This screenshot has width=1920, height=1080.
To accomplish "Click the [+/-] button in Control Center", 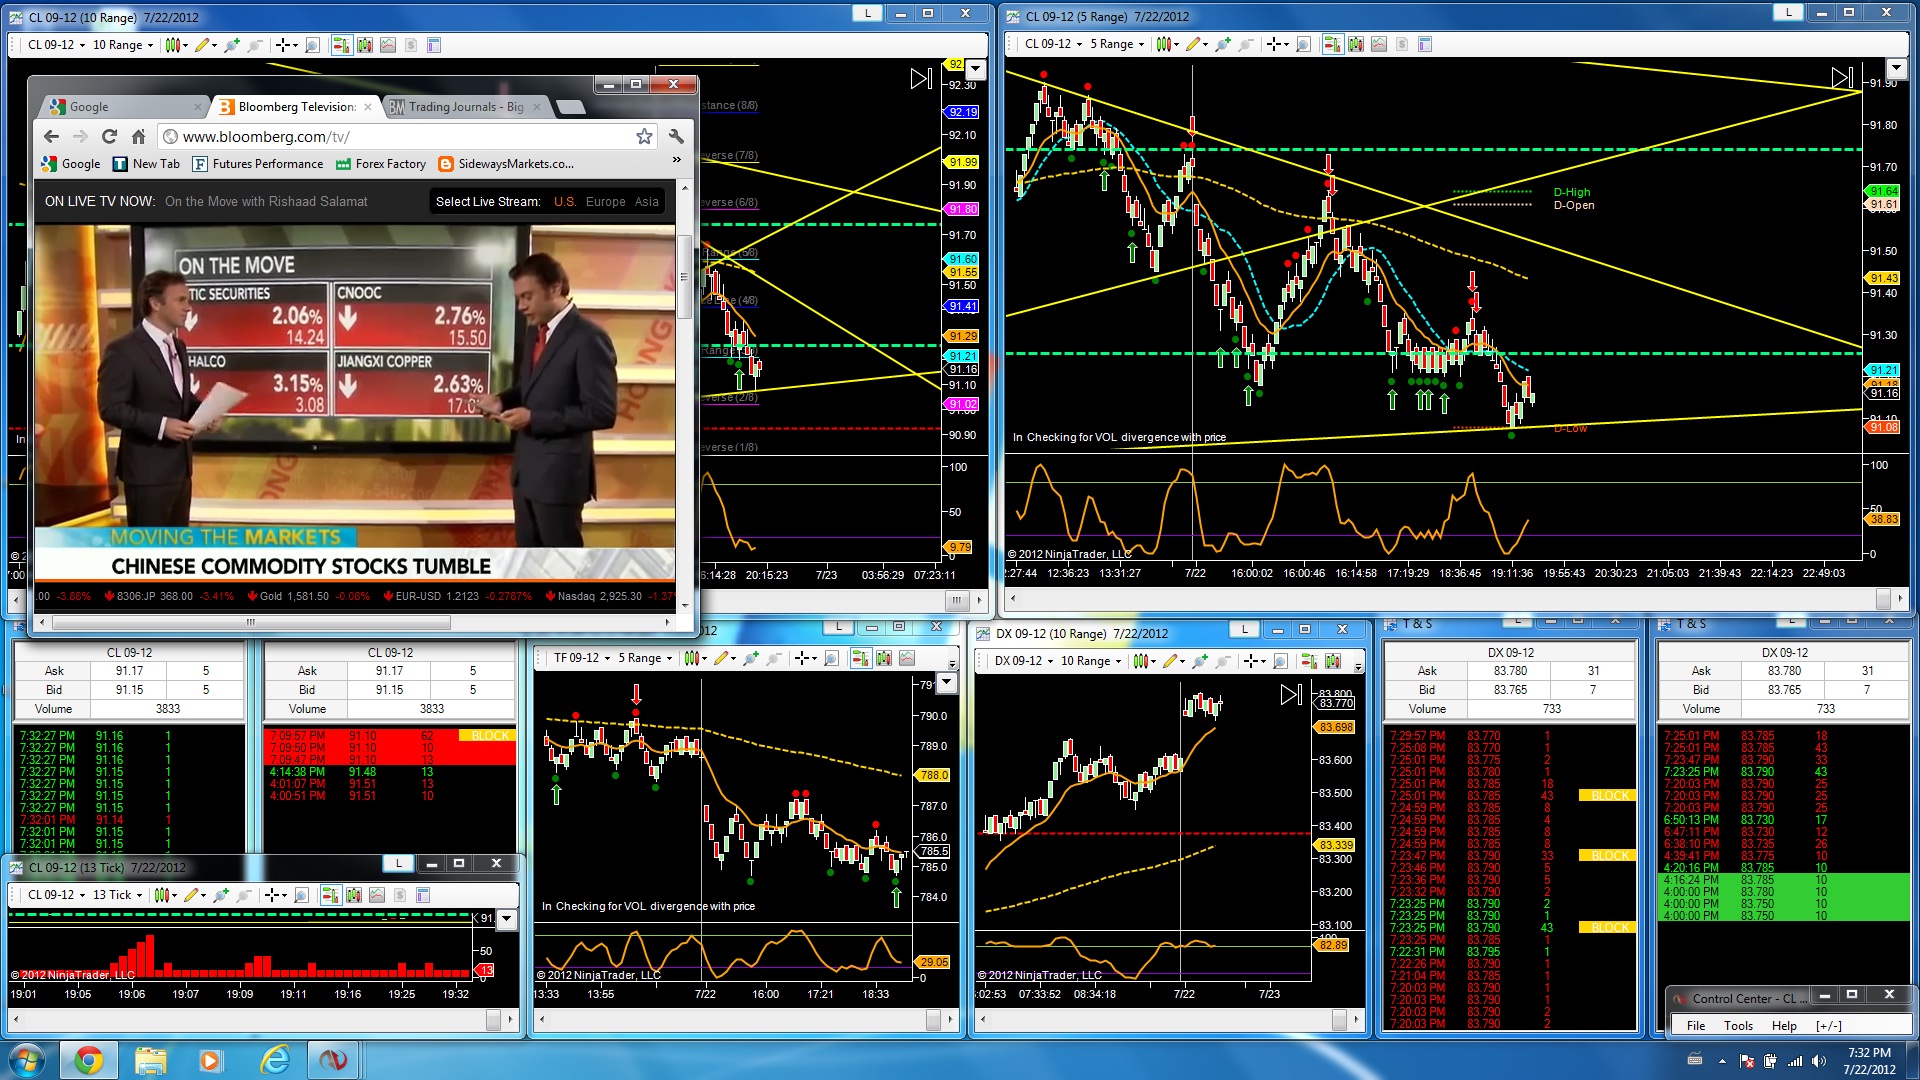I will 1829,1026.
